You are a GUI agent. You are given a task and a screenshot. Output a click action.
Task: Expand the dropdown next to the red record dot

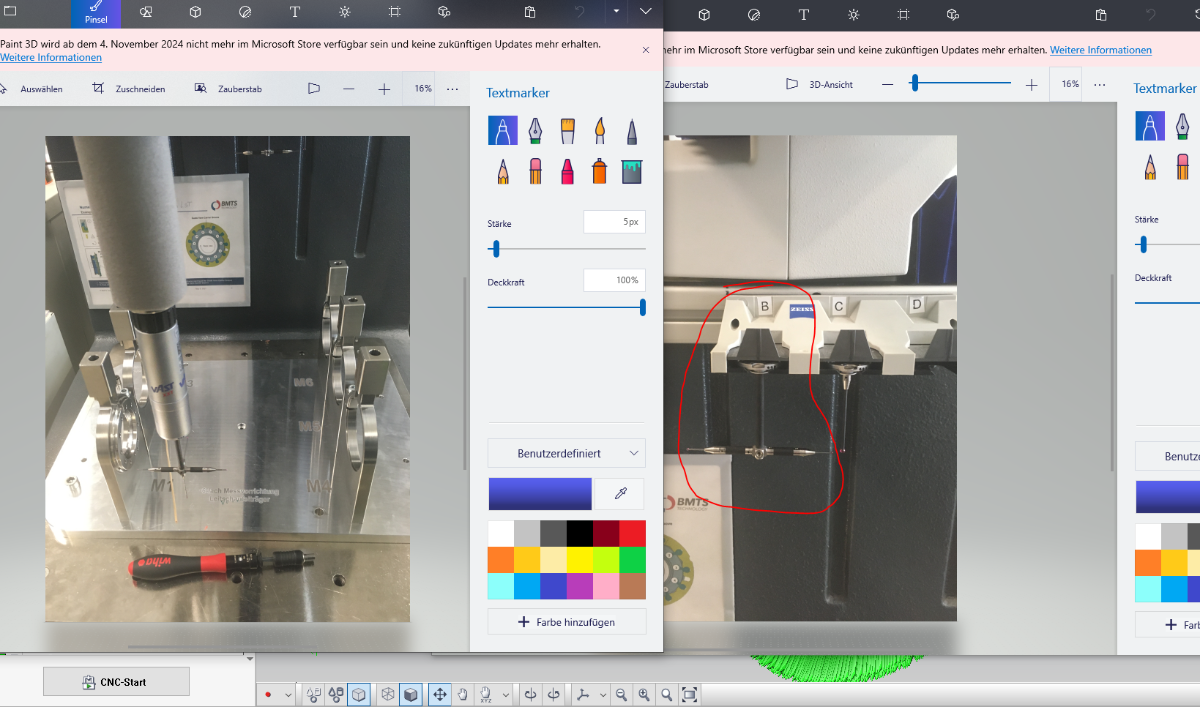tap(289, 695)
